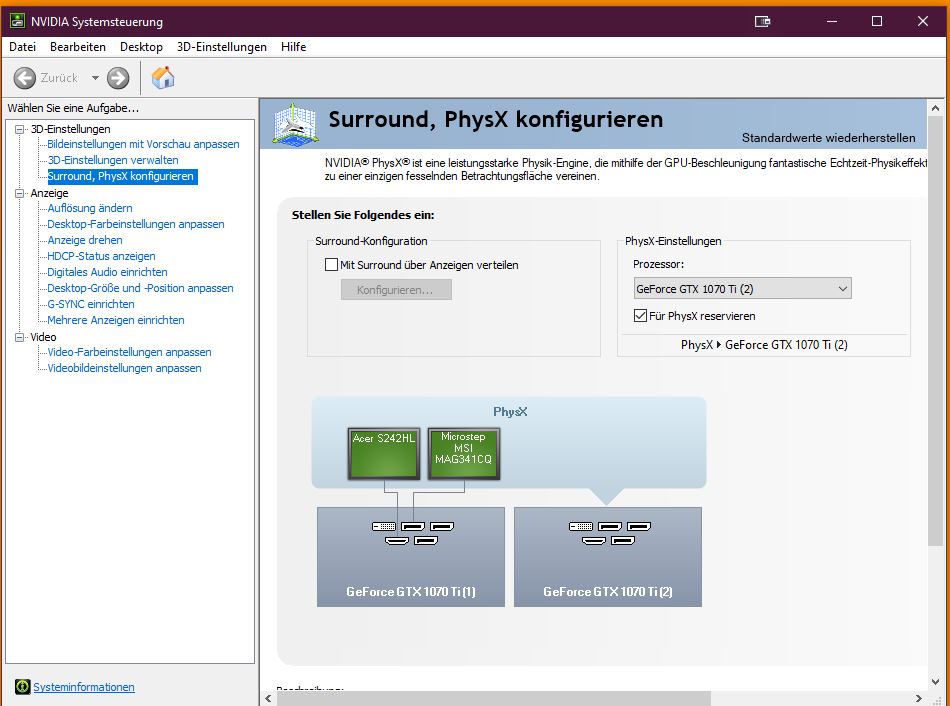The image size is (950, 706).
Task: Click the 3D-Einstellungen tree label
Action: point(70,129)
